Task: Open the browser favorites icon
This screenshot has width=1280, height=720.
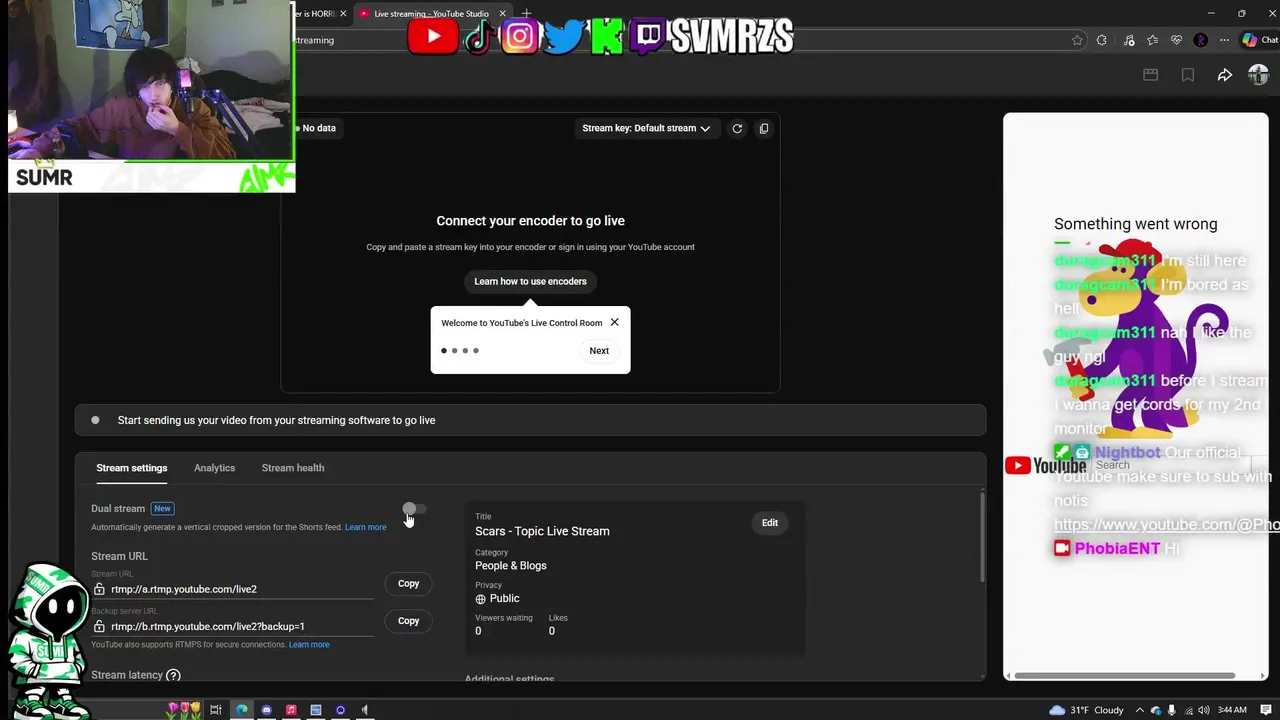Action: pyautogui.click(x=1153, y=40)
